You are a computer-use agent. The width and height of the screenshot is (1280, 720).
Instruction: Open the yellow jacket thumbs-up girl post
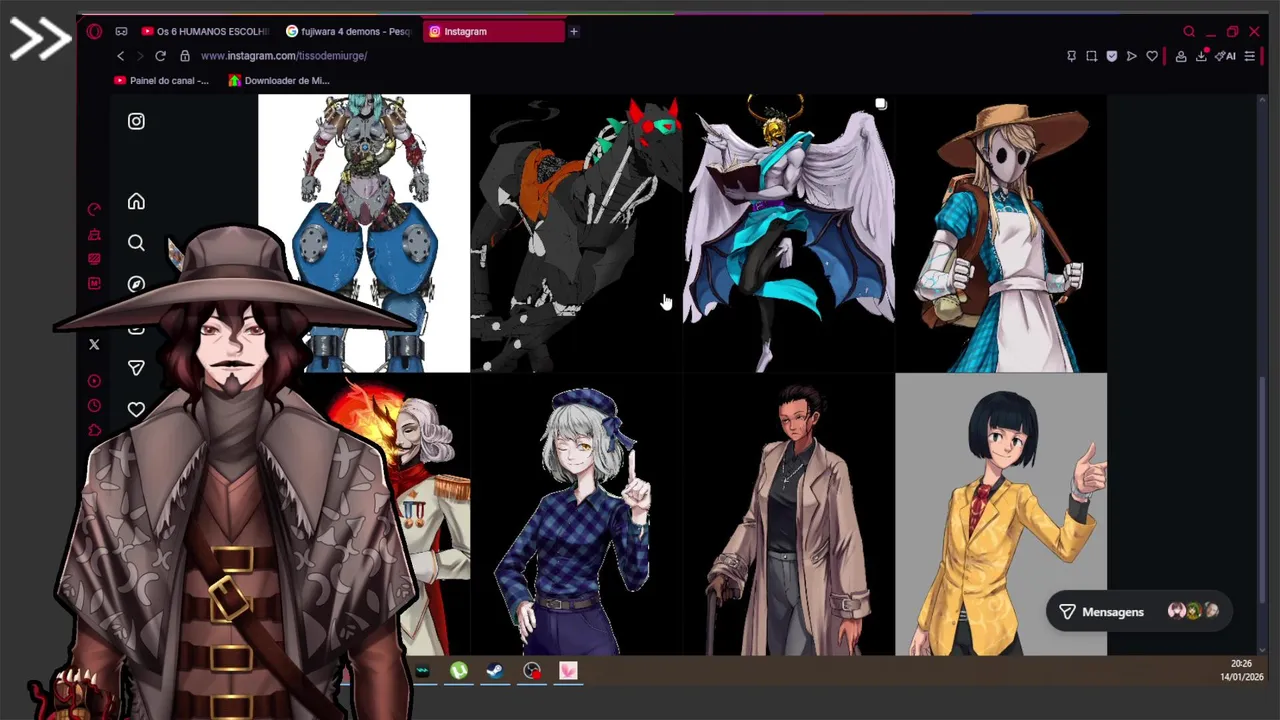click(1001, 514)
